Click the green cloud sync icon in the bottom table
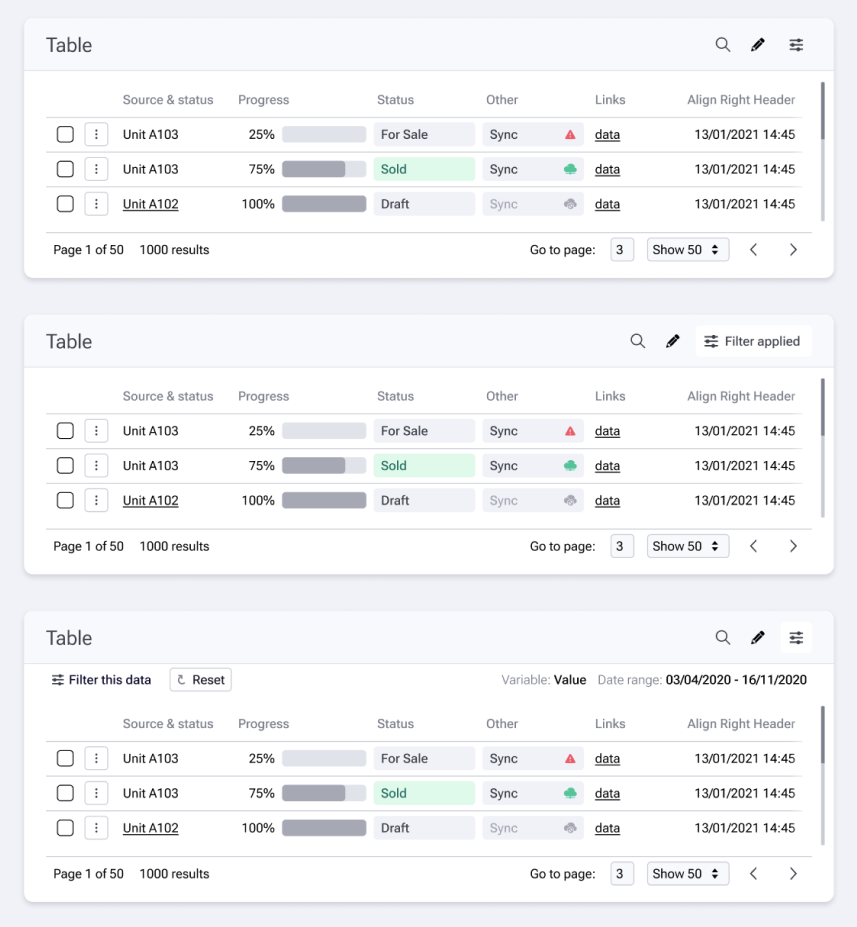The height and width of the screenshot is (927, 857). click(570, 793)
